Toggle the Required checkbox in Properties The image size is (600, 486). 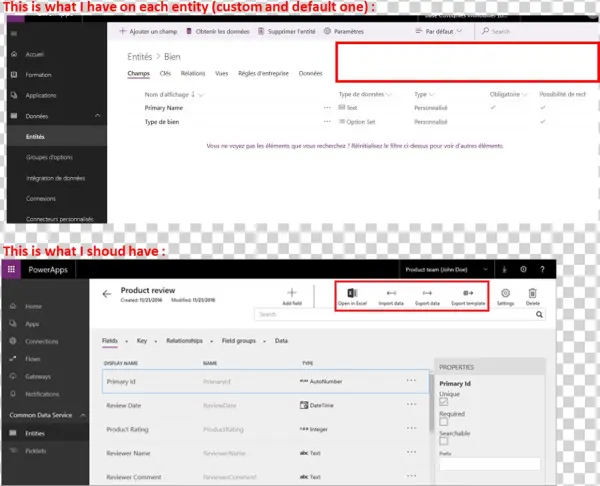(x=445, y=421)
